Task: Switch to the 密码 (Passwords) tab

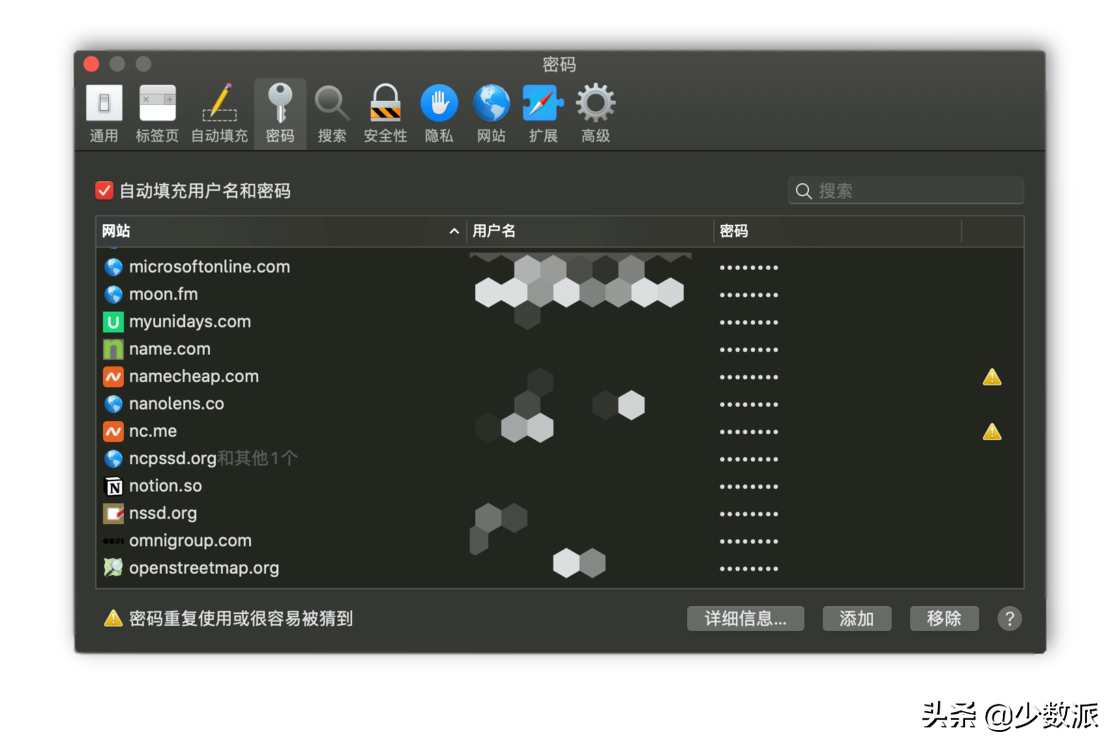Action: tap(280, 114)
